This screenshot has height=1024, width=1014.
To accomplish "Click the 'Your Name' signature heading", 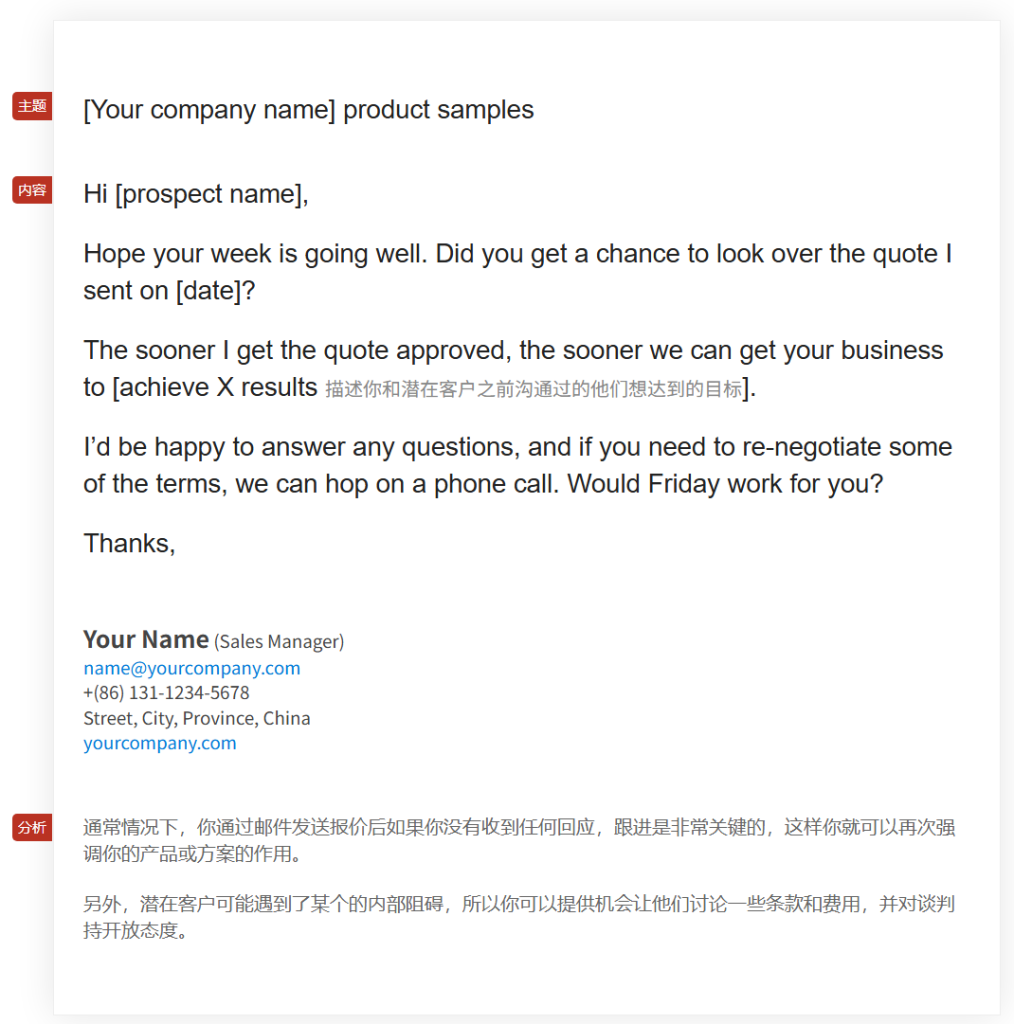I will pyautogui.click(x=146, y=639).
